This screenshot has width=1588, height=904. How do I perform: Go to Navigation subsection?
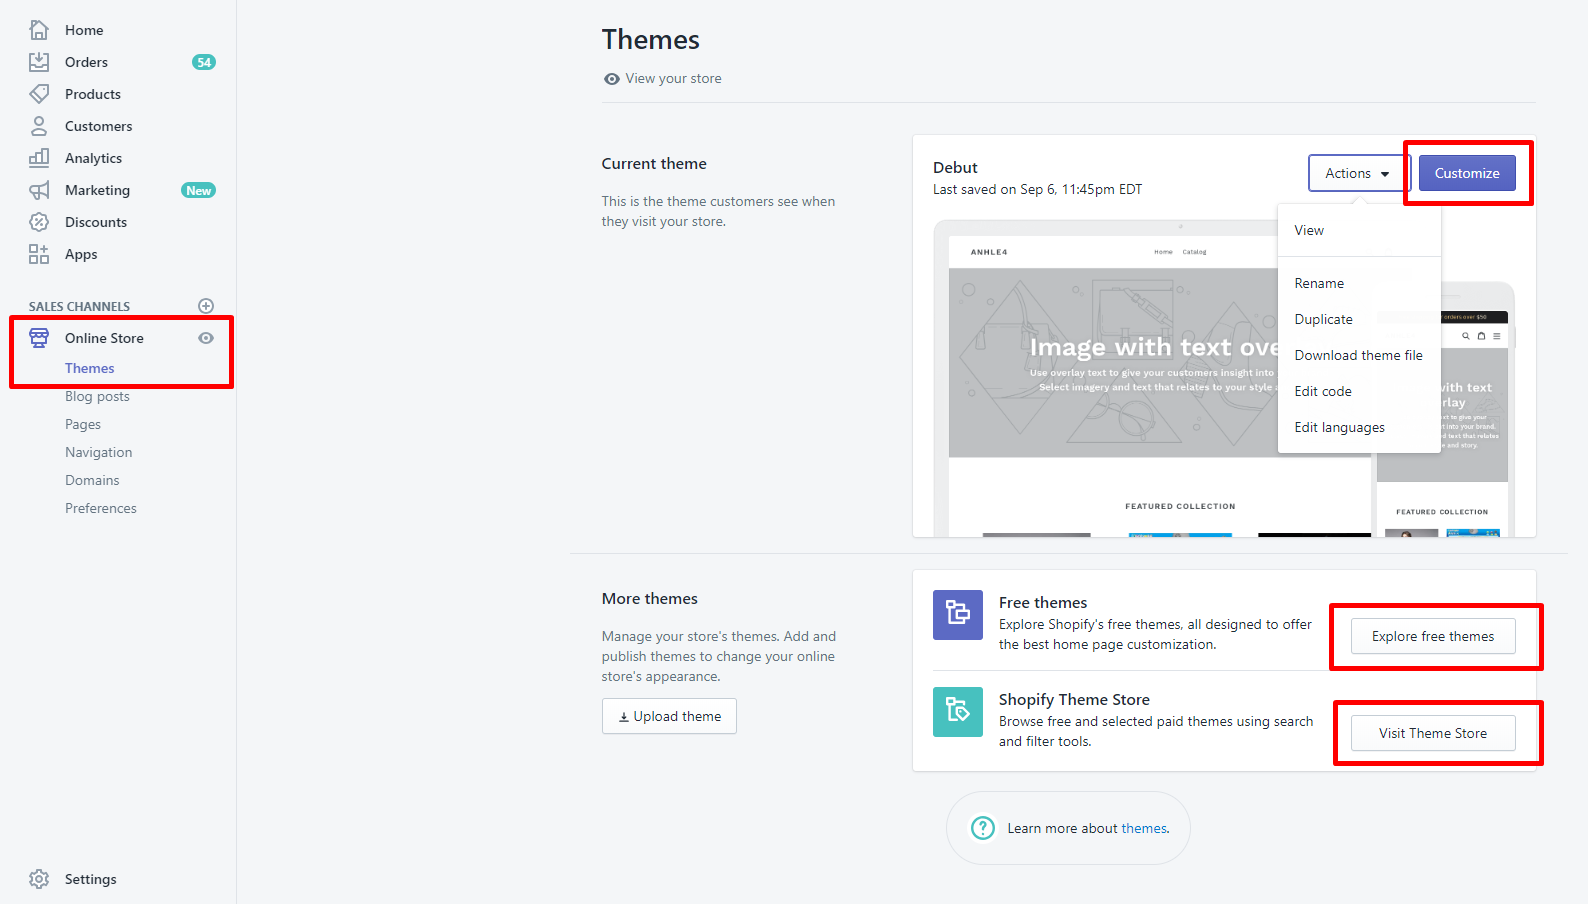98,452
